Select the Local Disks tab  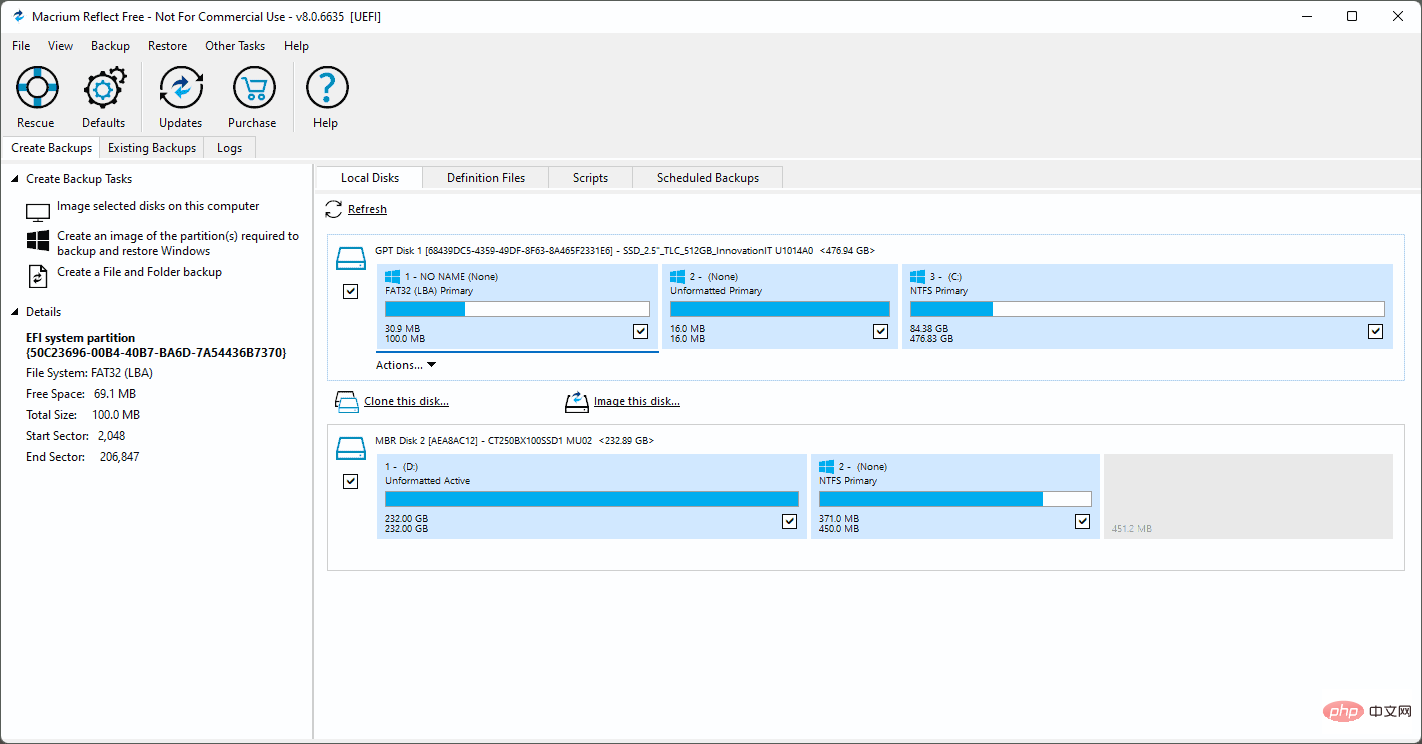pos(370,178)
